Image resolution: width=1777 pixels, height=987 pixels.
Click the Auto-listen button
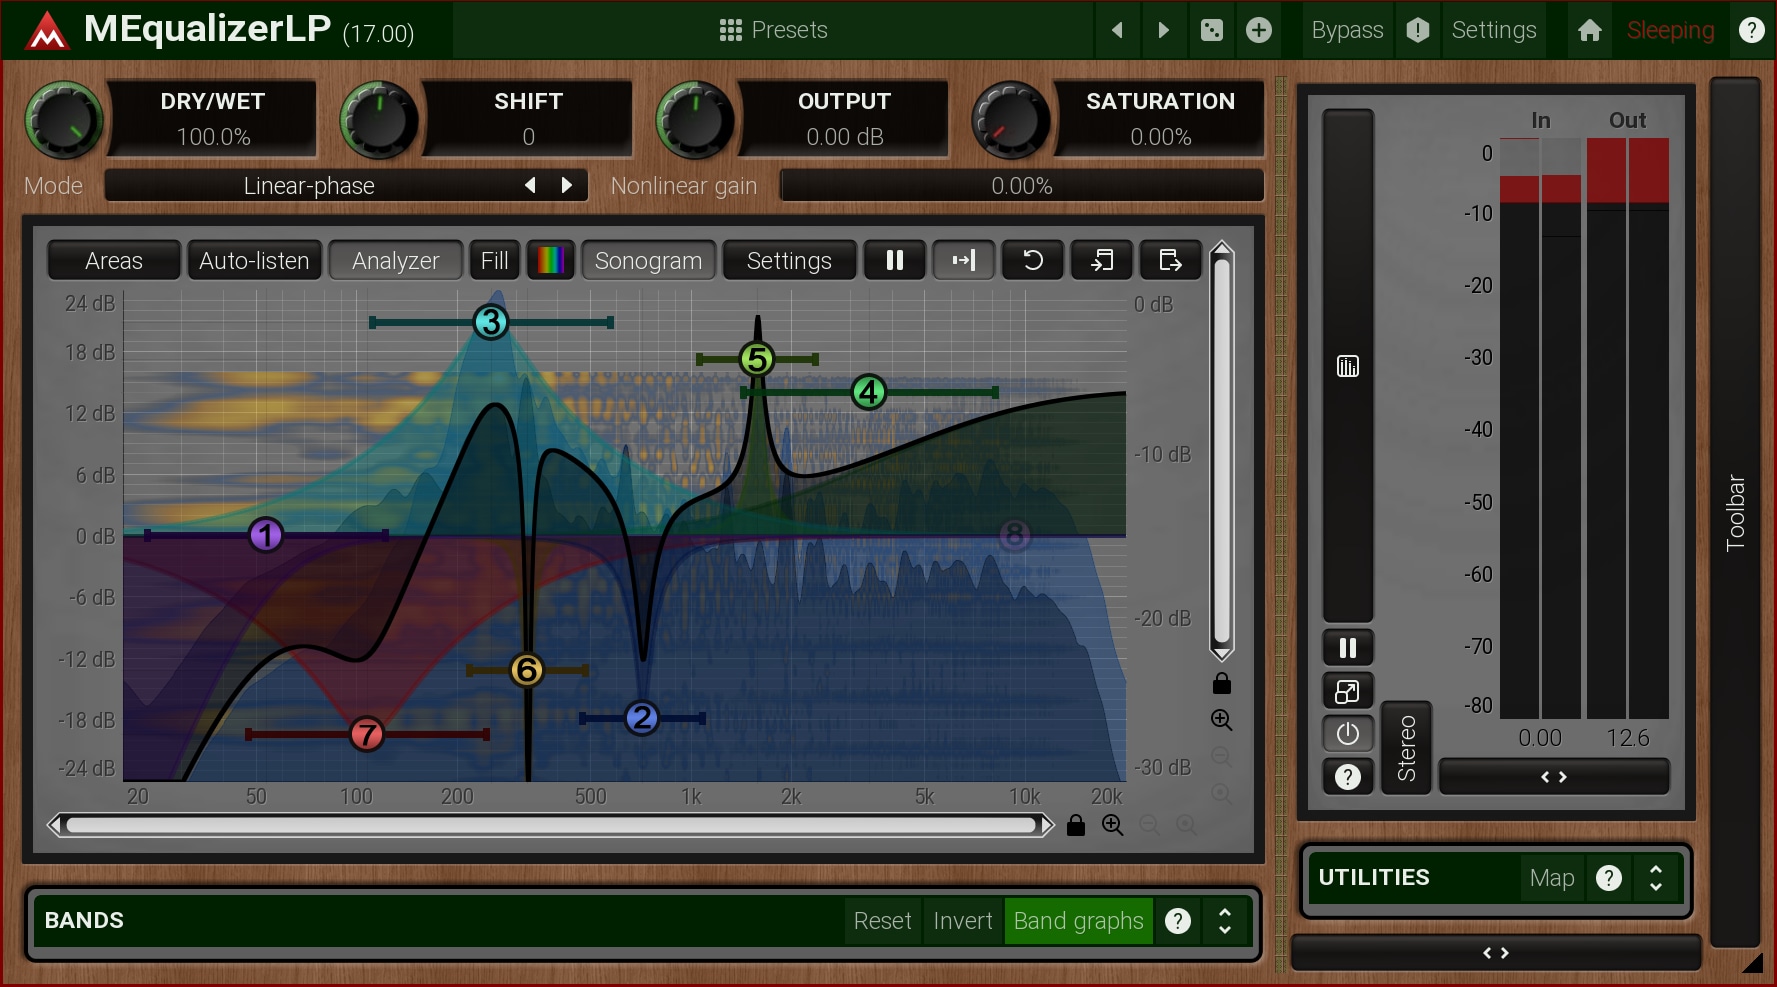(x=254, y=260)
